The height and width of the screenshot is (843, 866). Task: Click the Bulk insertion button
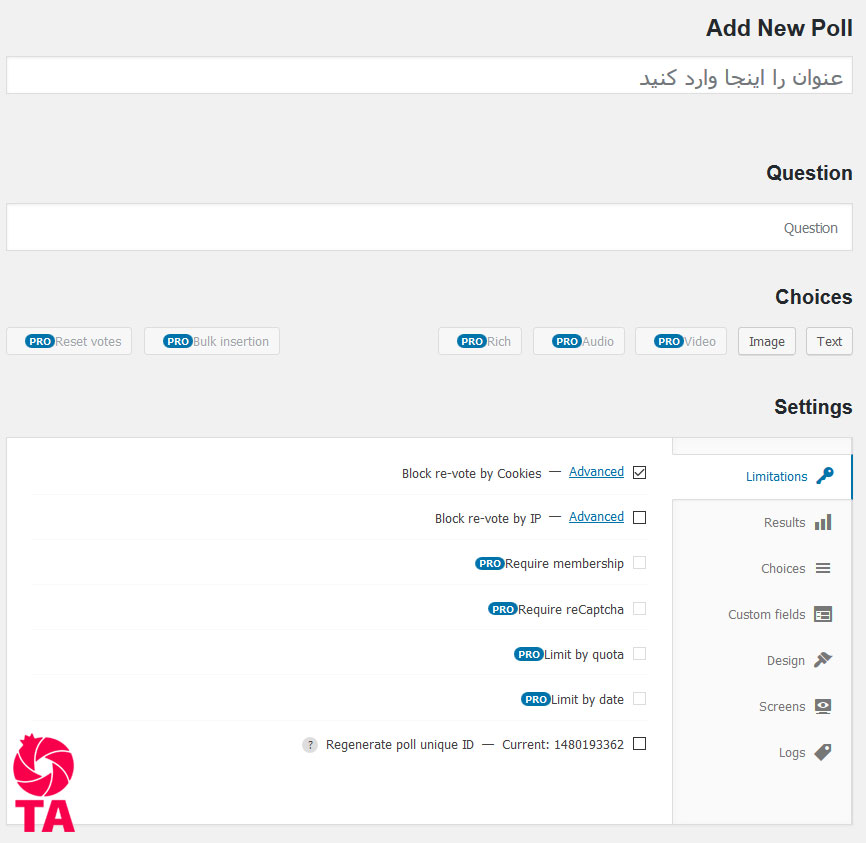212,341
